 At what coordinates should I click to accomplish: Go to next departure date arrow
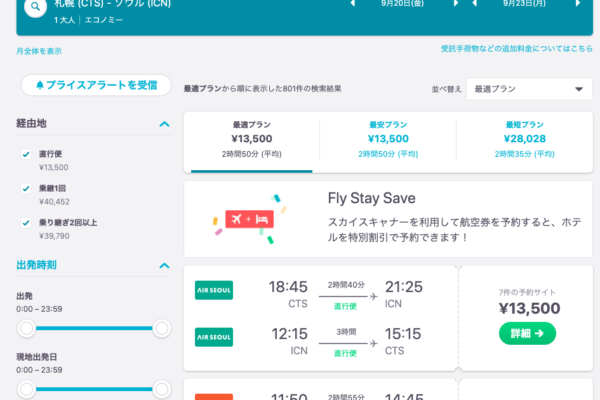point(456,3)
